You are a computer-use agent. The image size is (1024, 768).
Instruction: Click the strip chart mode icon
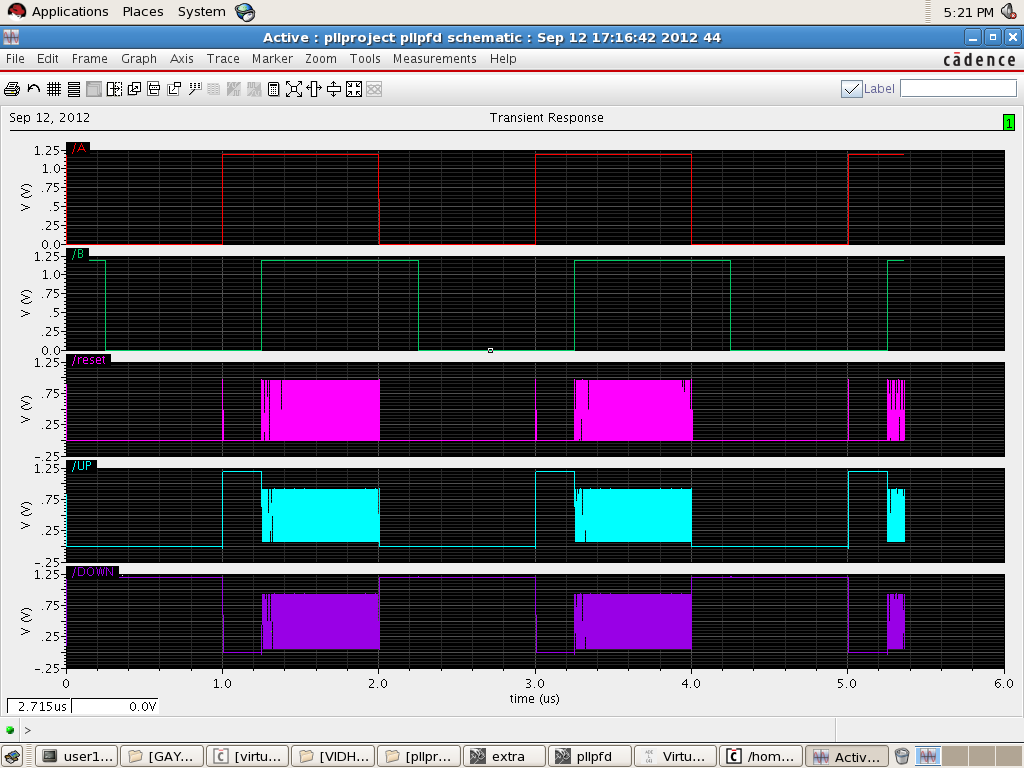click(x=74, y=89)
